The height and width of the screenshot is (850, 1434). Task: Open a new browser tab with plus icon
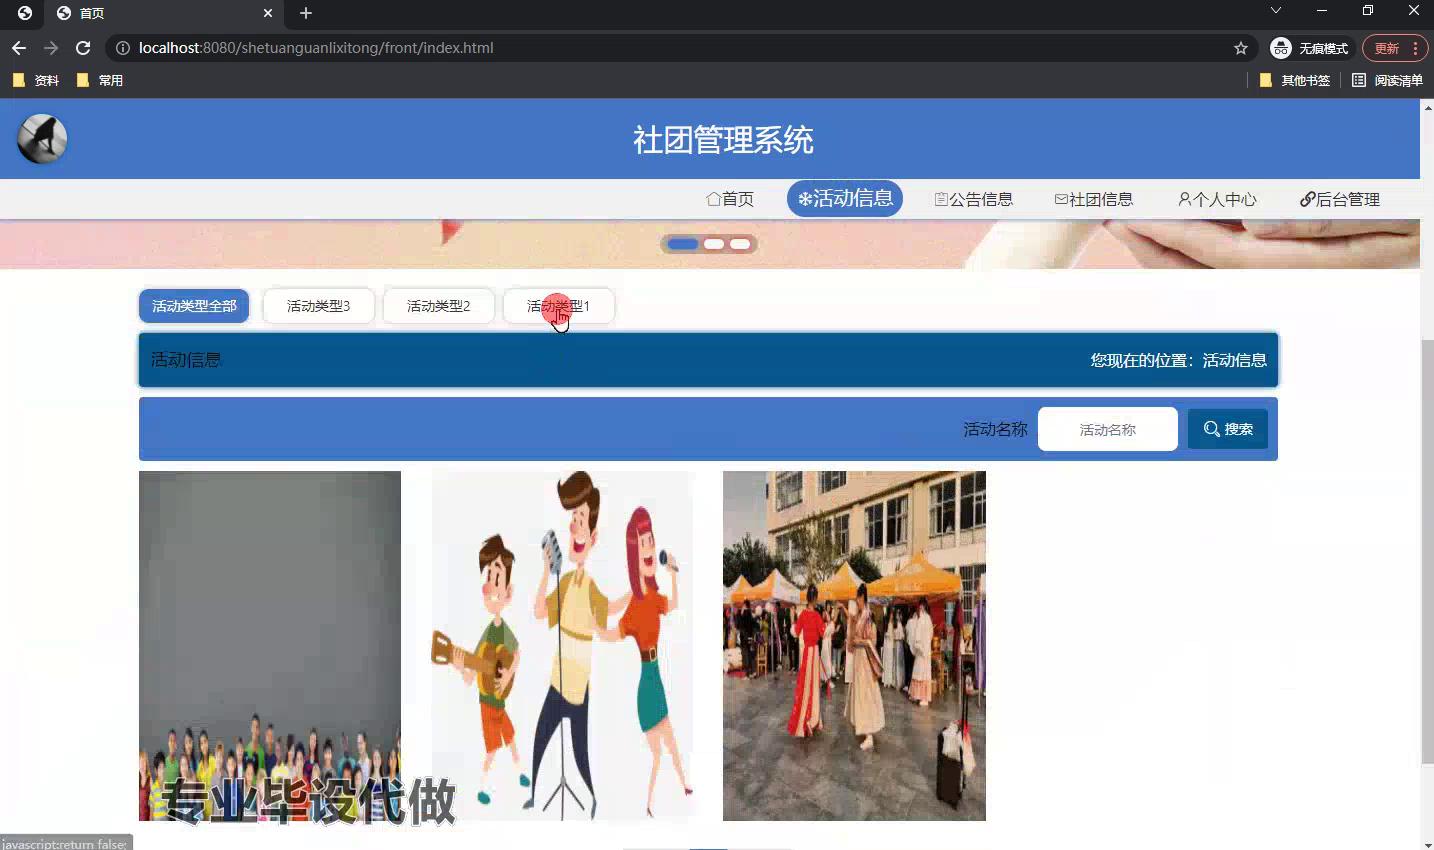point(306,13)
